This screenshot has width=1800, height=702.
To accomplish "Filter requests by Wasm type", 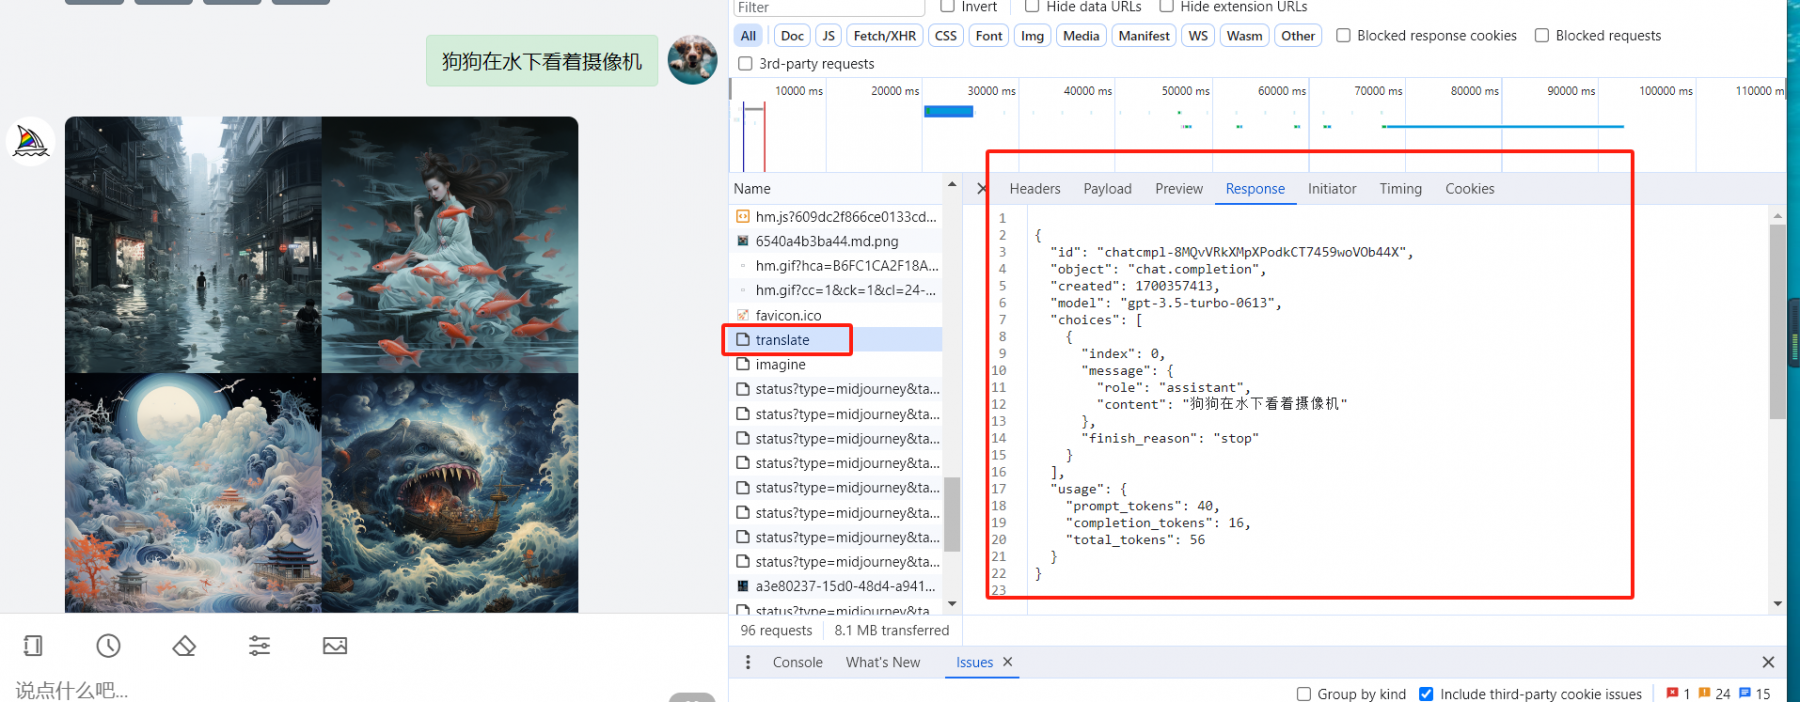I will [x=1244, y=36].
